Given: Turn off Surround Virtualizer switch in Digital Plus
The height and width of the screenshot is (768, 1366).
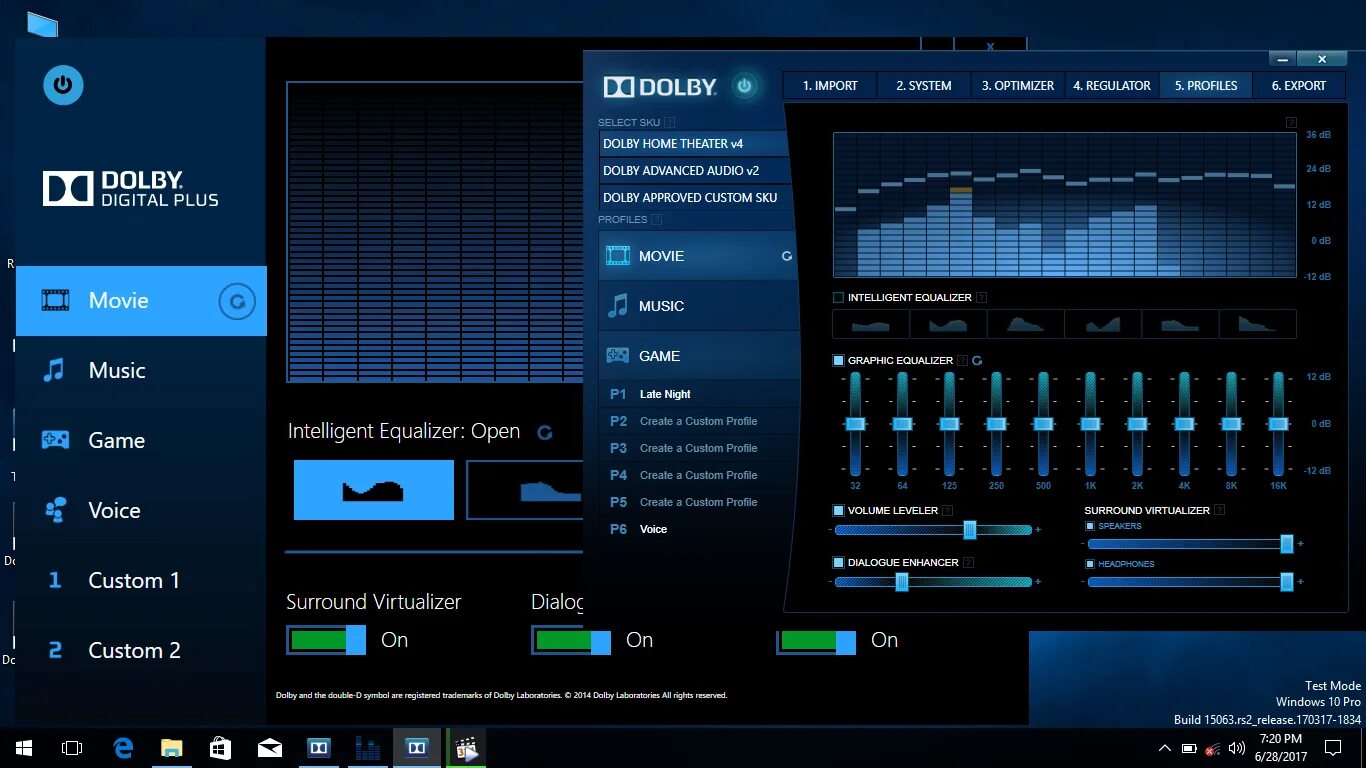Looking at the screenshot, I should point(326,640).
